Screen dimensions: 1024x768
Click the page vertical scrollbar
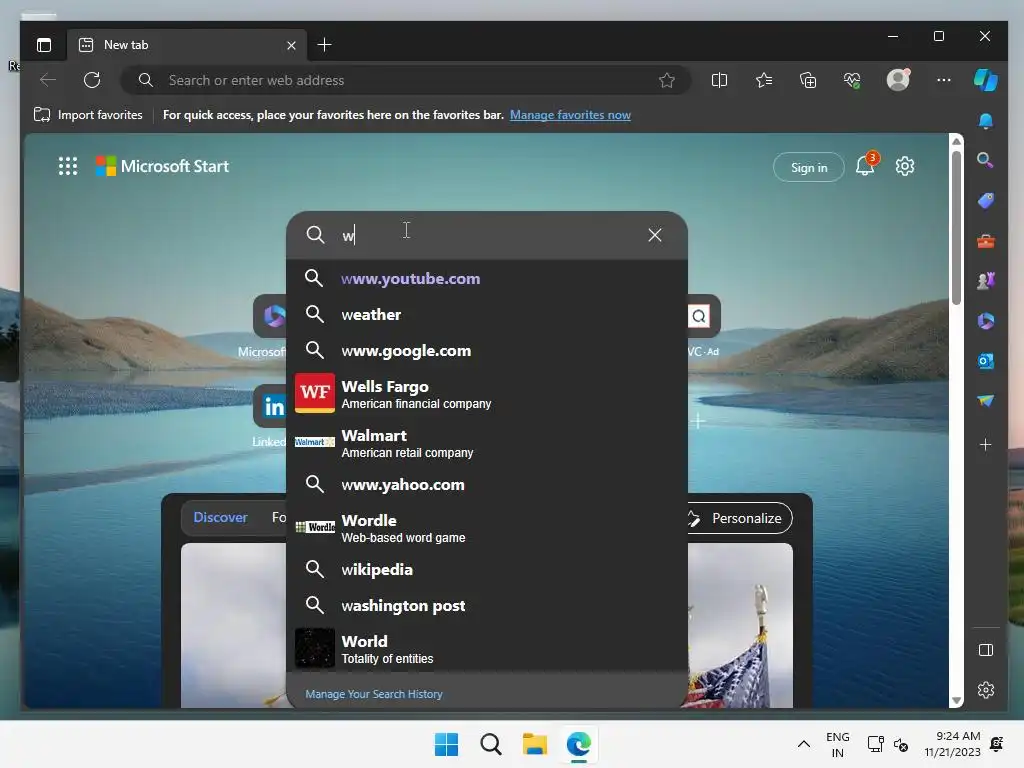956,229
